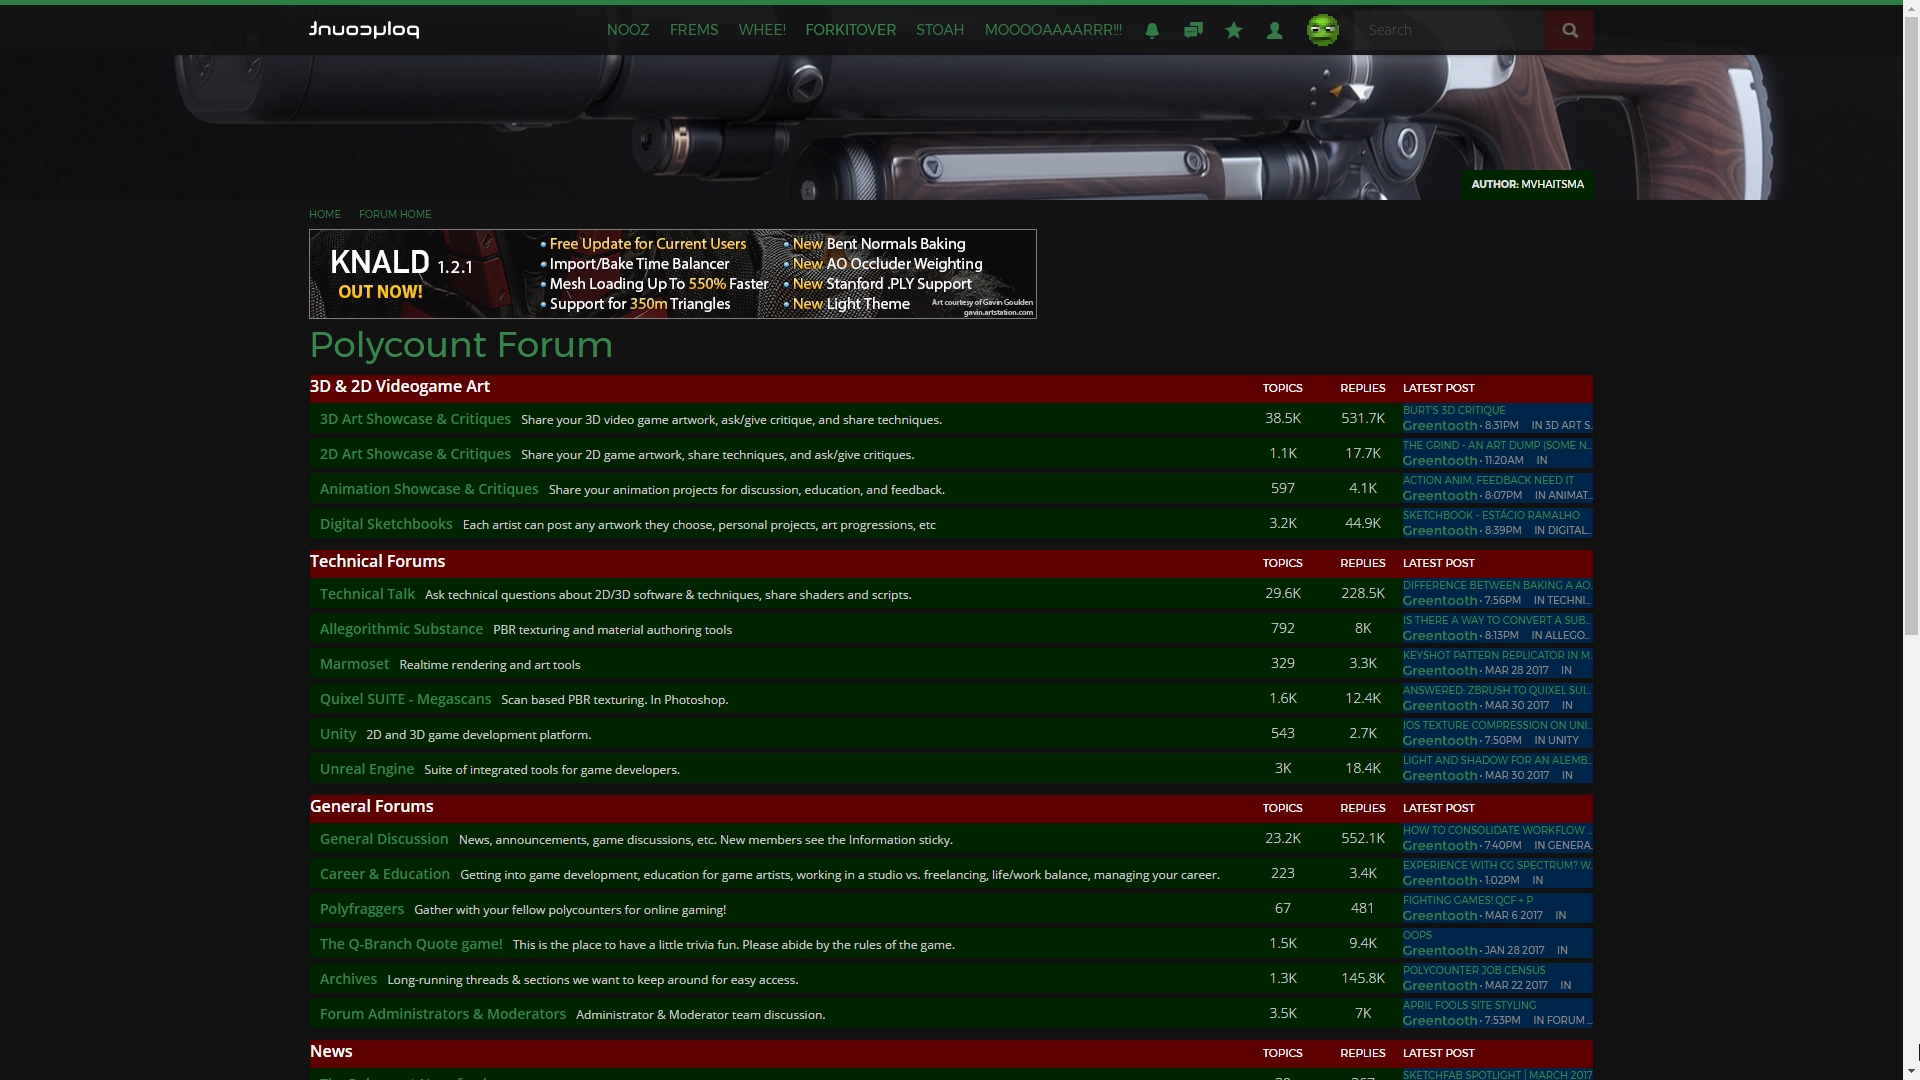Open The Q-Branch Quote game! forum
This screenshot has height=1080, width=1920.
pyautogui.click(x=411, y=944)
